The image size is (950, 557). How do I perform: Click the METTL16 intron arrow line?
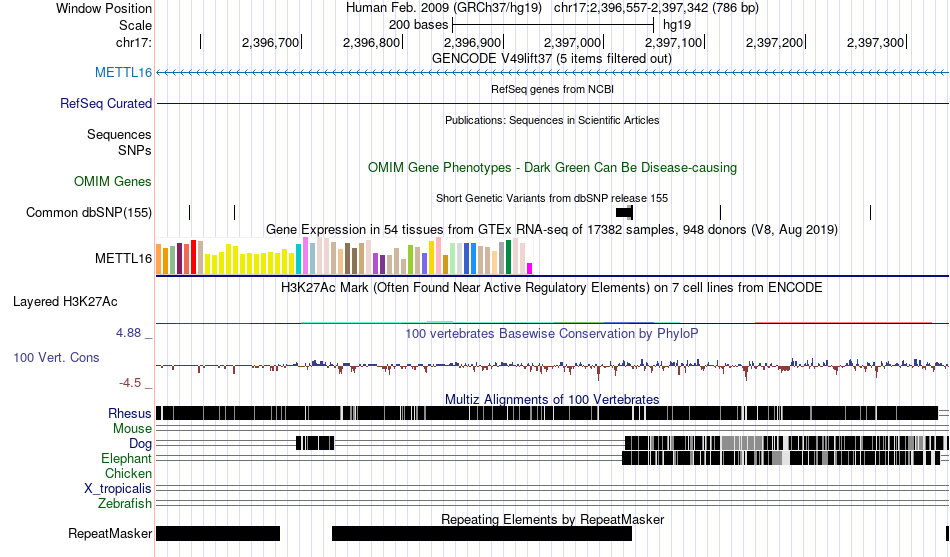(x=552, y=73)
